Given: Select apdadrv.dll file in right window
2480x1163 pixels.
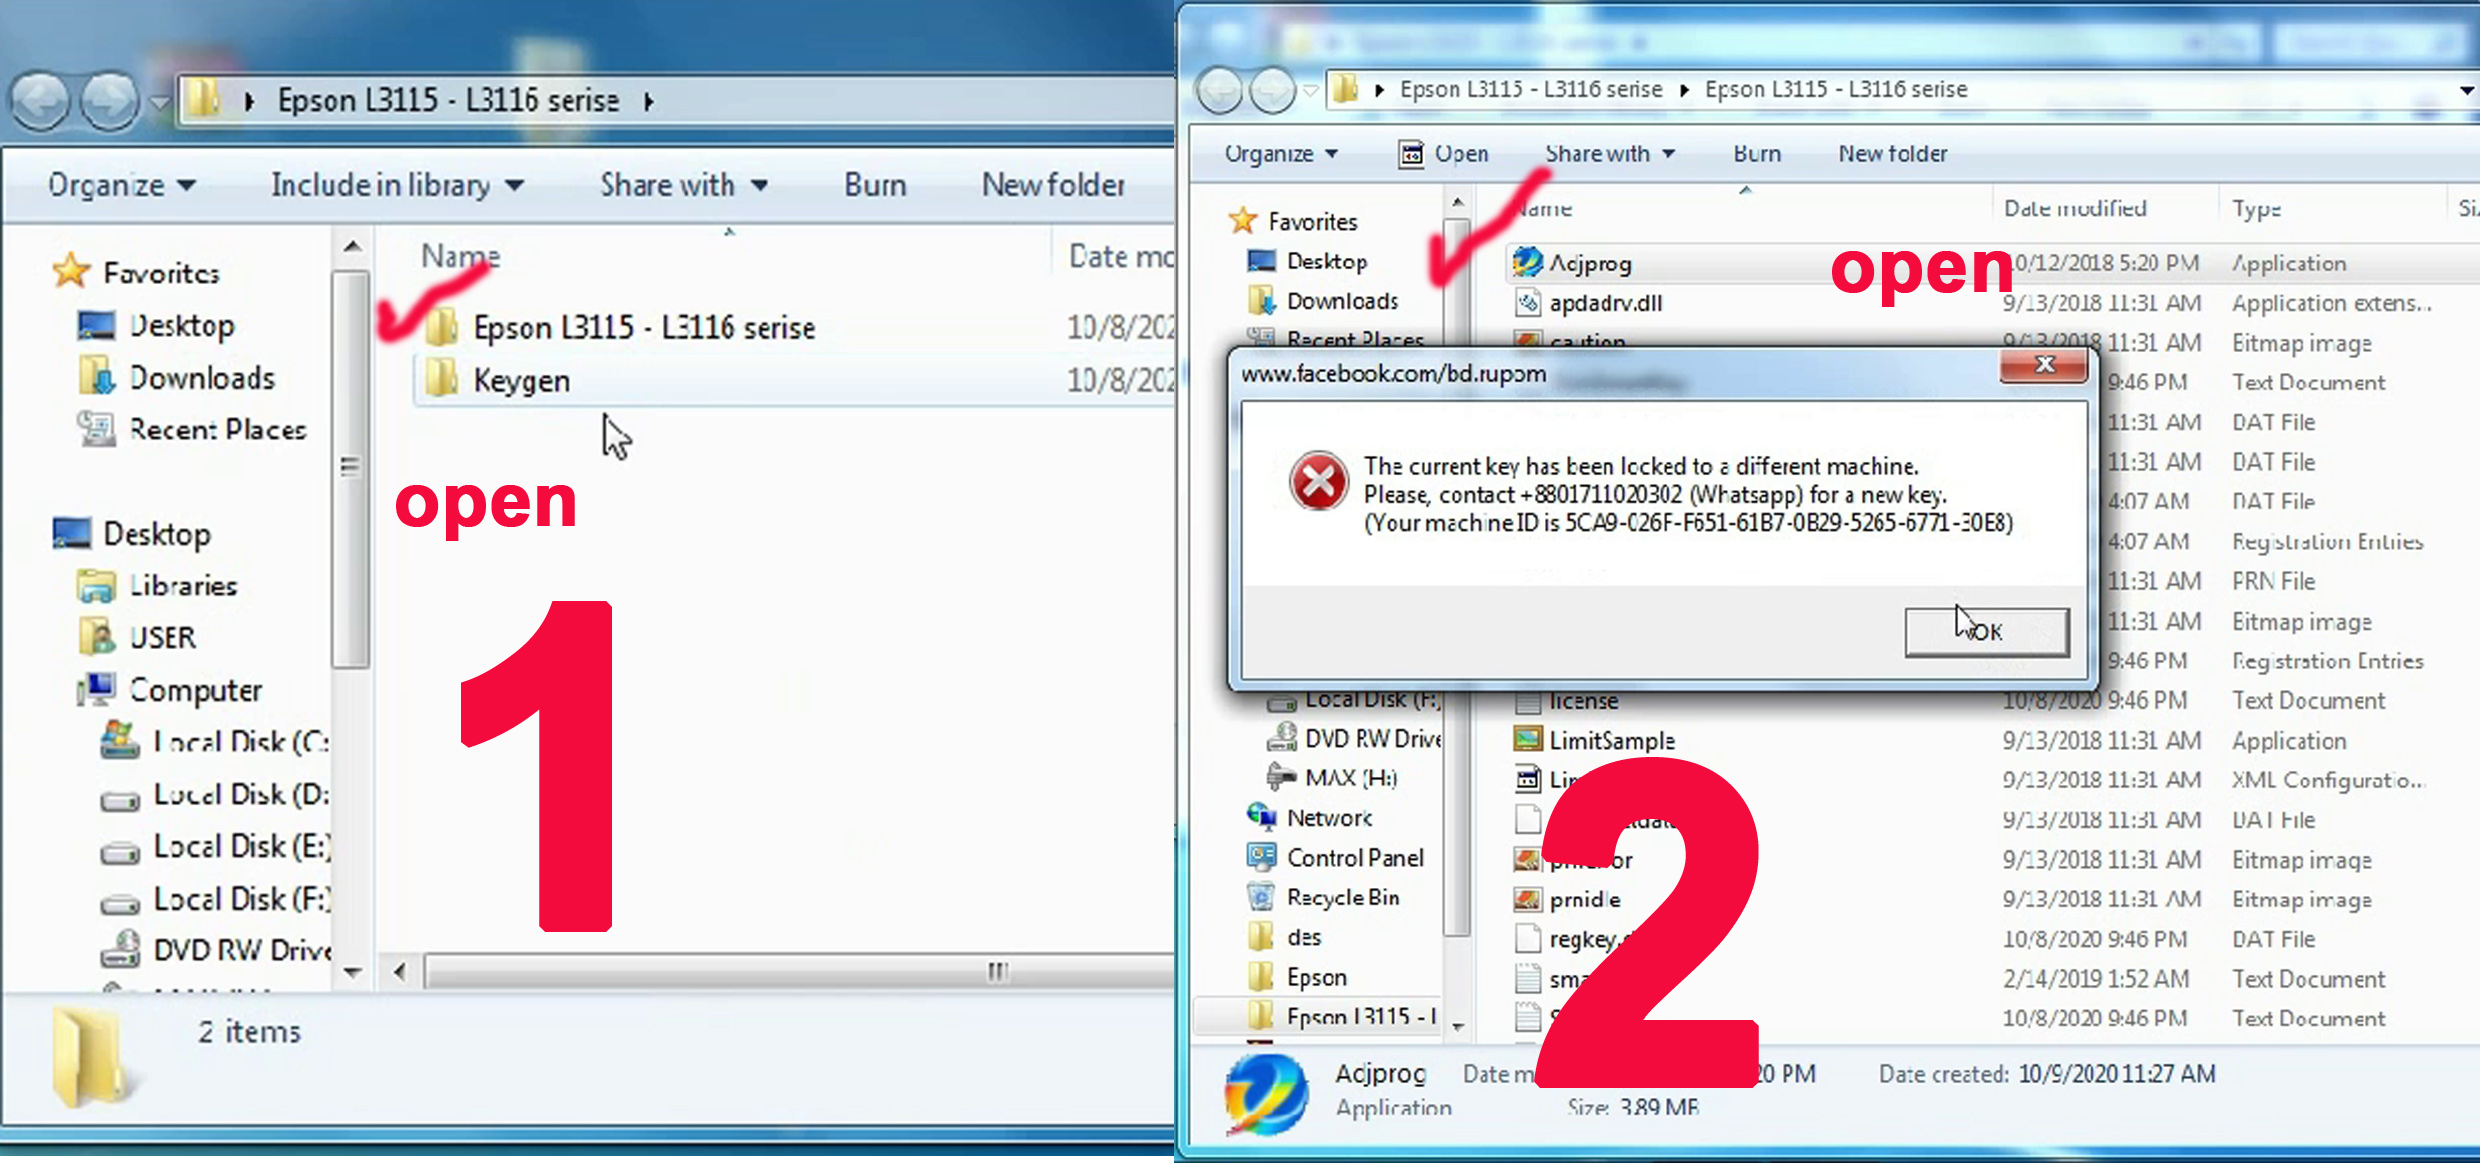Looking at the screenshot, I should 1588,303.
